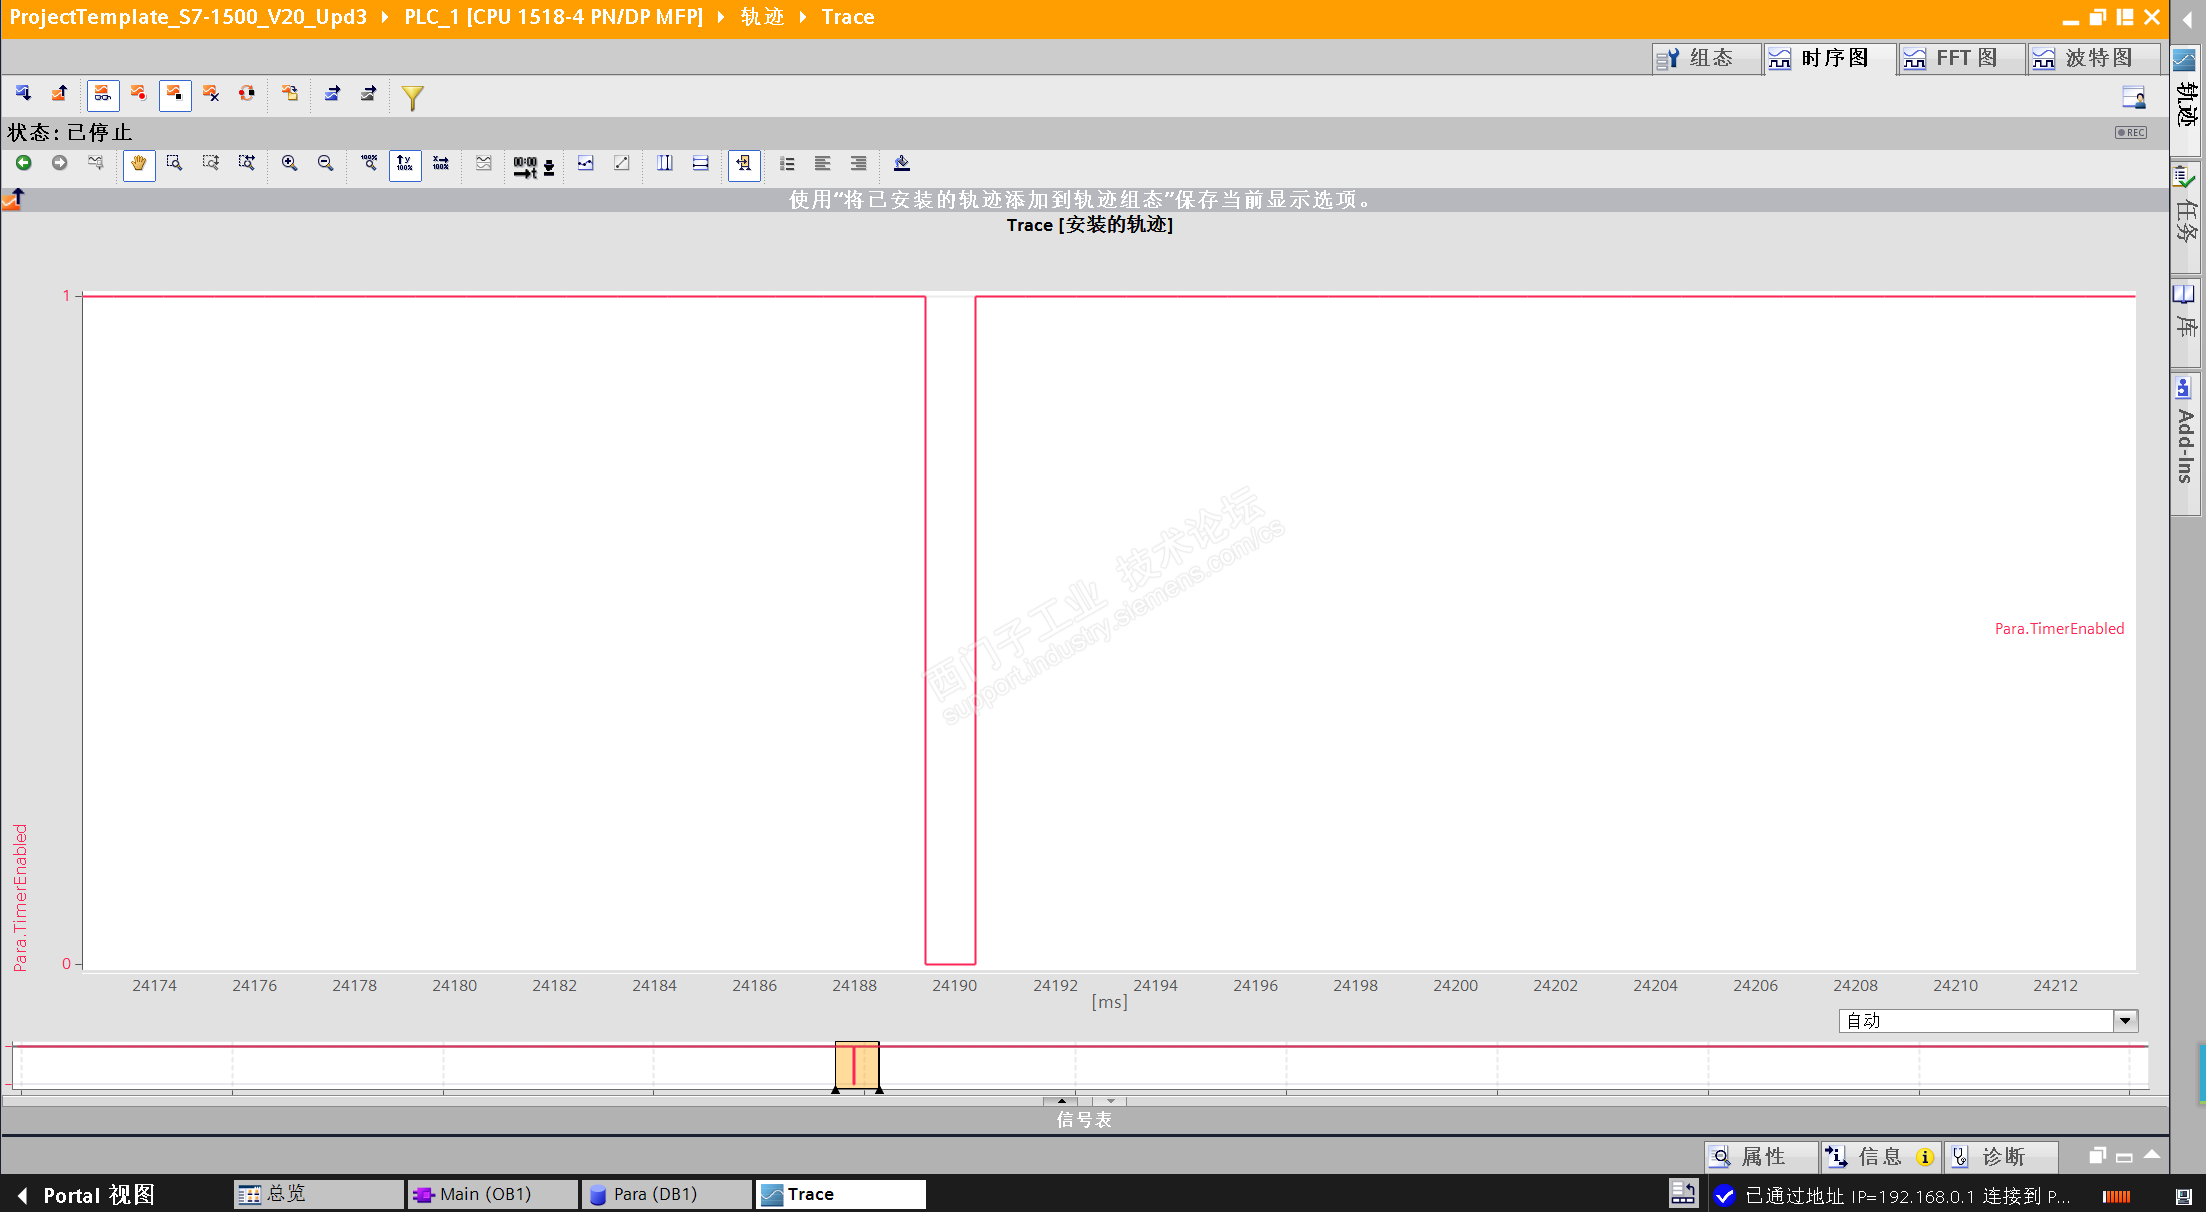
Task: Click the green undo zoom arrow
Action: [x=24, y=163]
